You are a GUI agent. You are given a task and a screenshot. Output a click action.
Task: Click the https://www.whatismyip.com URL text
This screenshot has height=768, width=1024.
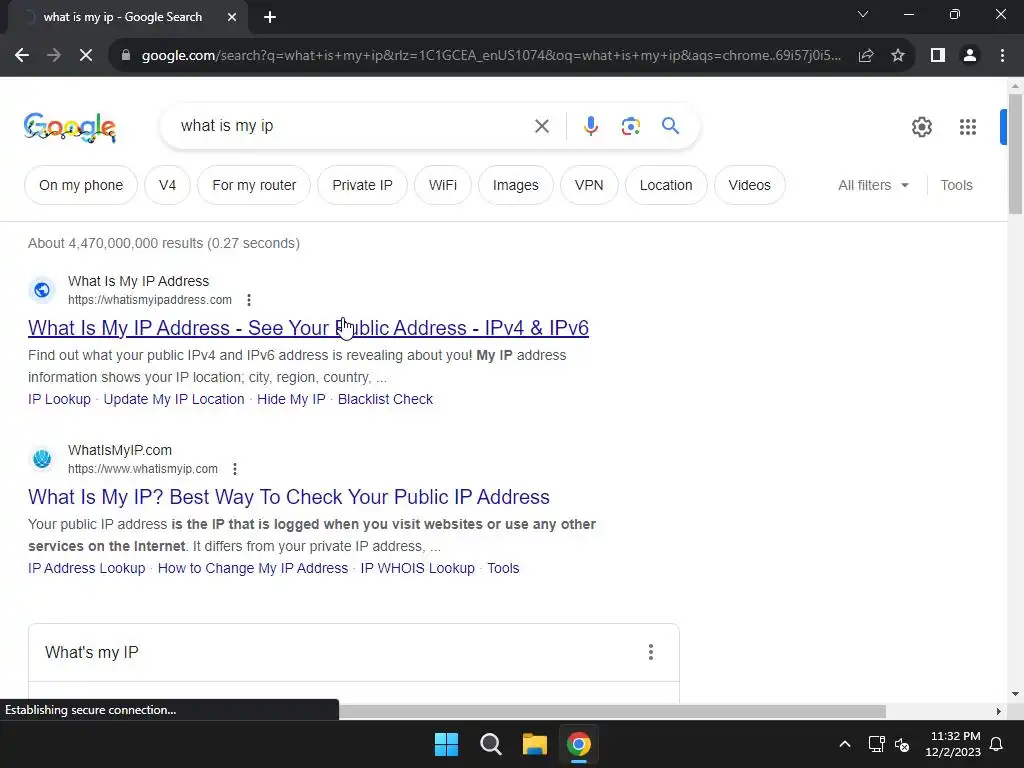point(143,469)
